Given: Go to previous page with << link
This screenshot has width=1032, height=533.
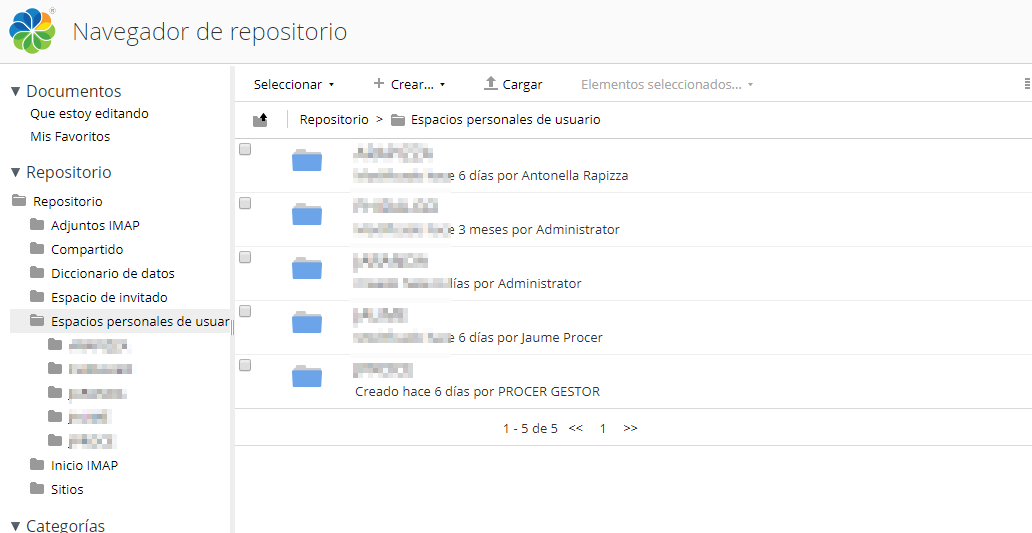Looking at the screenshot, I should click(x=576, y=428).
